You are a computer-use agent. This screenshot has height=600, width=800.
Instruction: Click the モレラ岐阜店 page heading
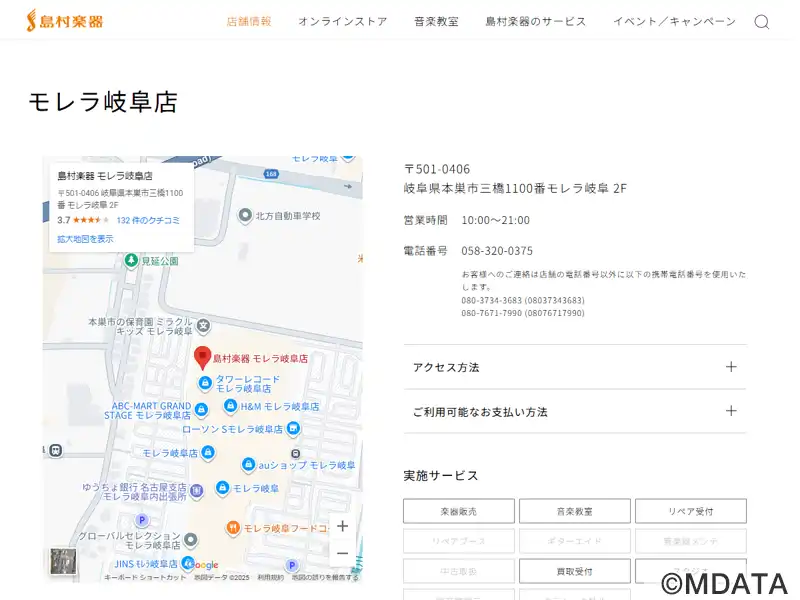[103, 102]
